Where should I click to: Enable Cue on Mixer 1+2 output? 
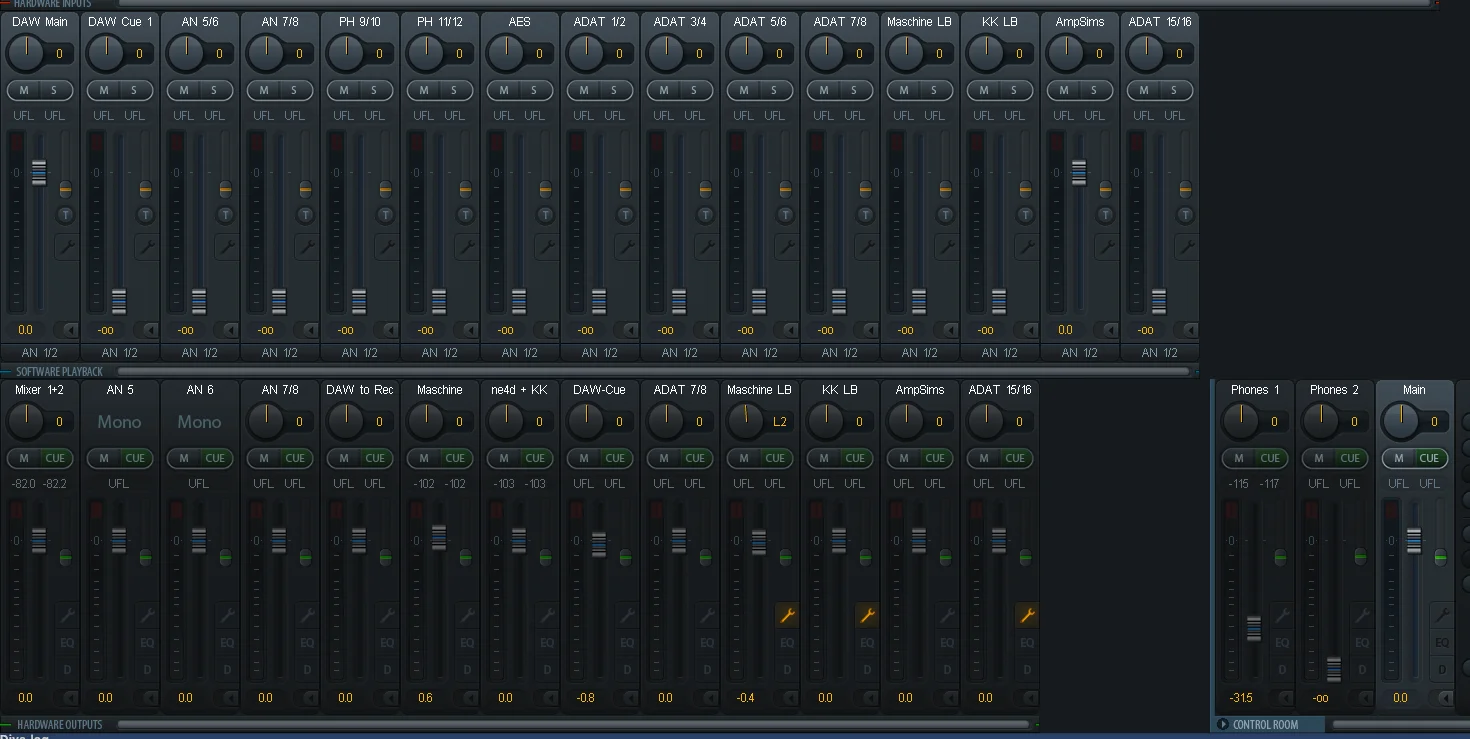pos(55,459)
